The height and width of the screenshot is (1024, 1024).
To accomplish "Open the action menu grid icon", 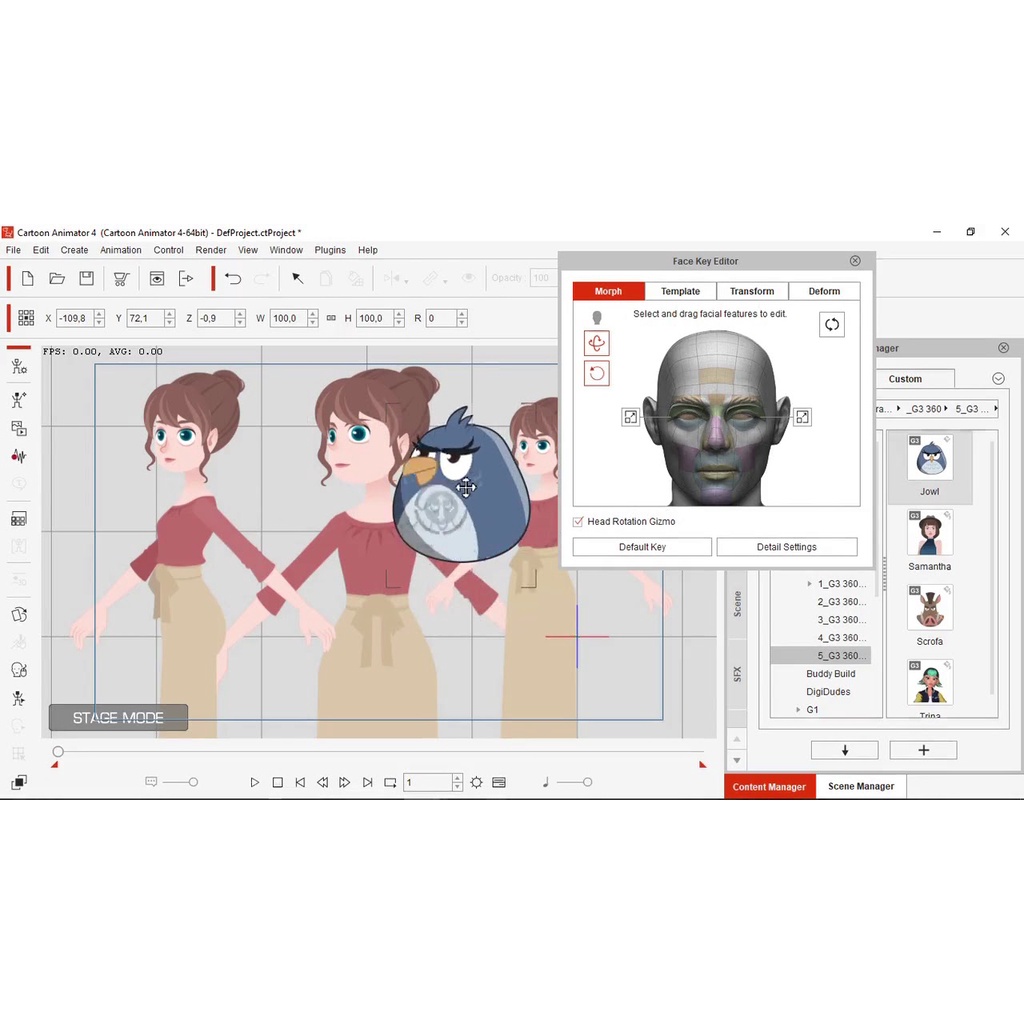I will click(x=19, y=519).
